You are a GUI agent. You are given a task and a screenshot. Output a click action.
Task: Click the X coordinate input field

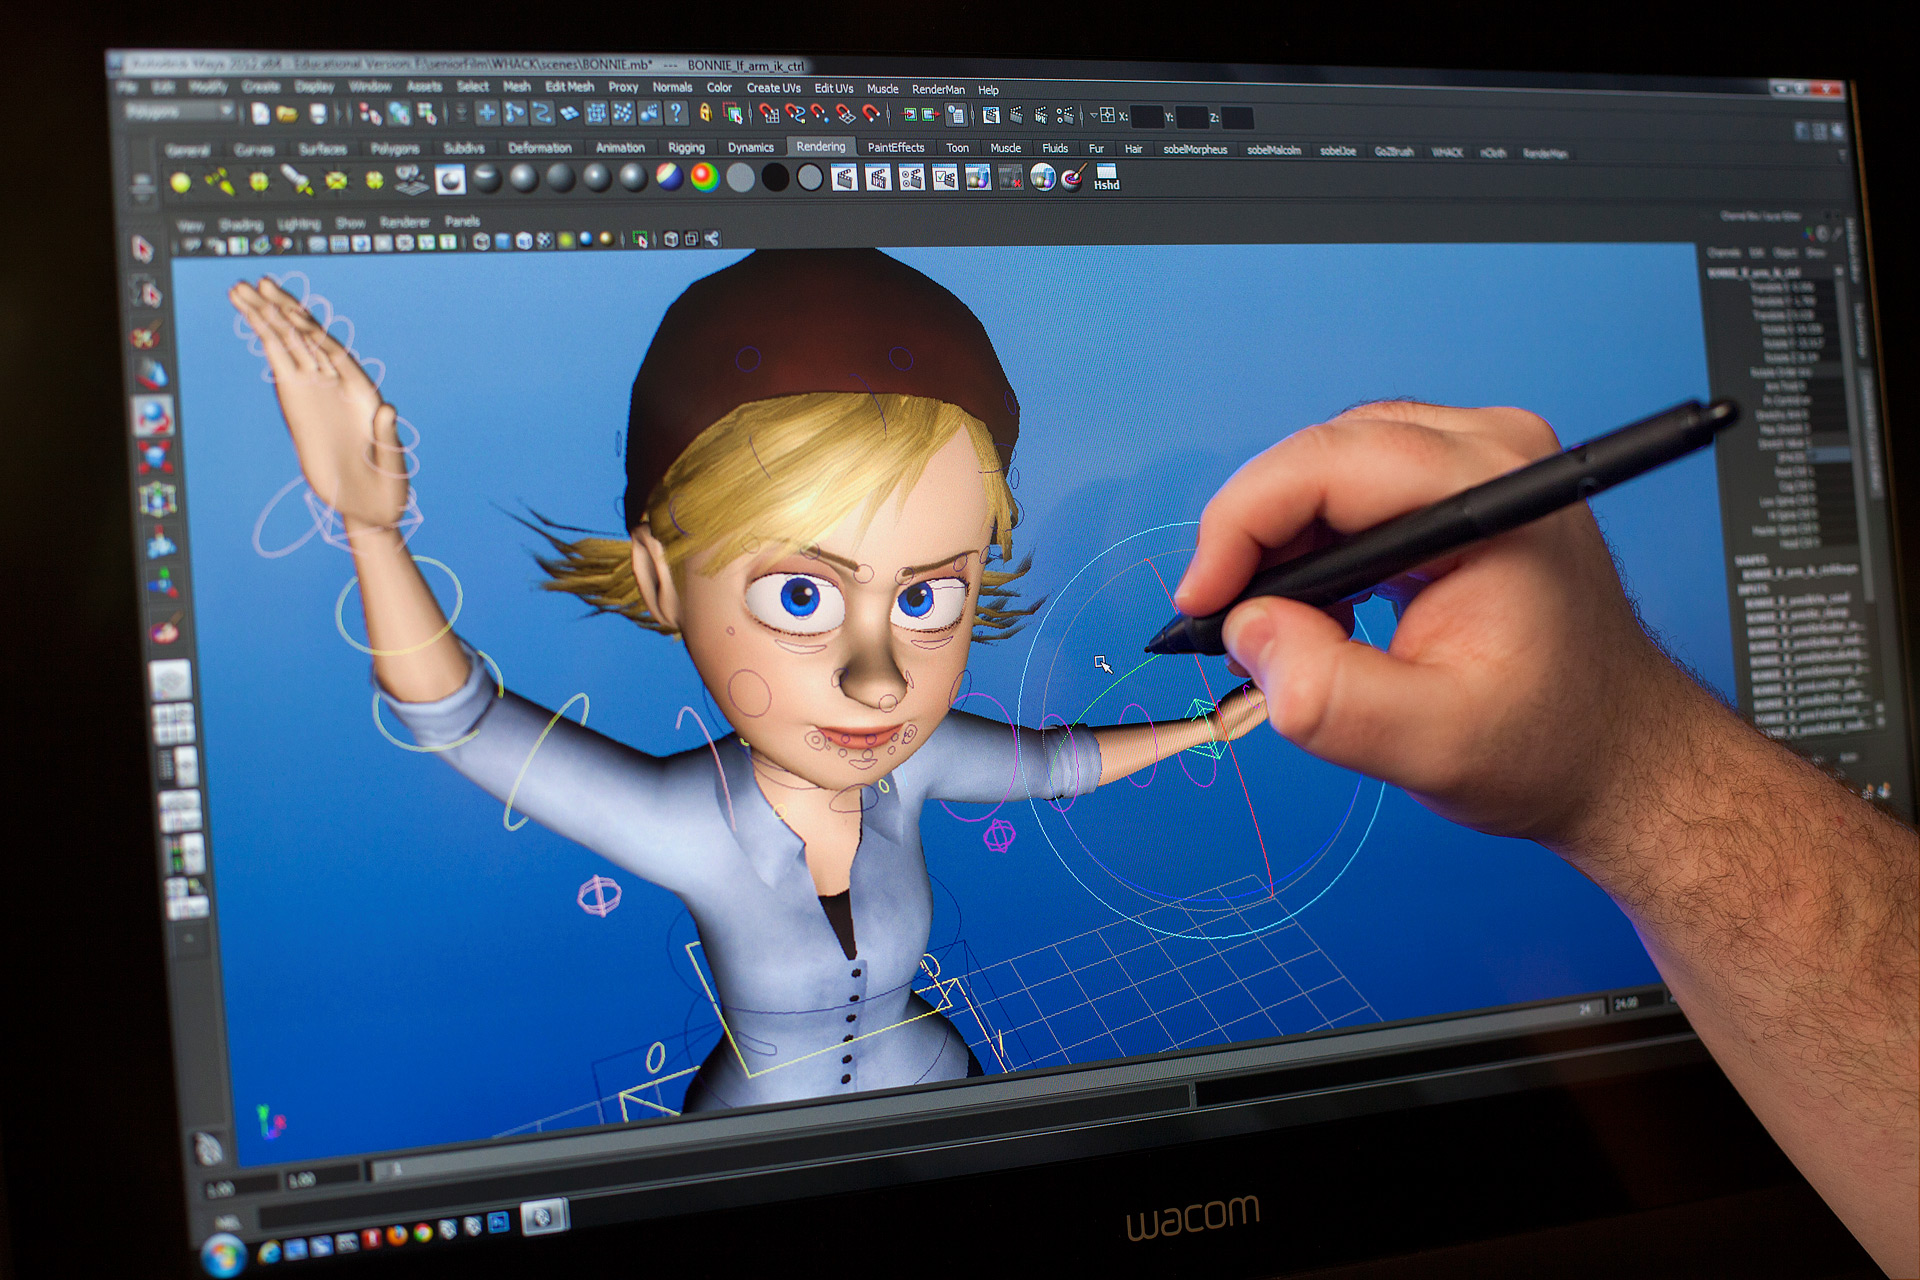(x=1147, y=117)
